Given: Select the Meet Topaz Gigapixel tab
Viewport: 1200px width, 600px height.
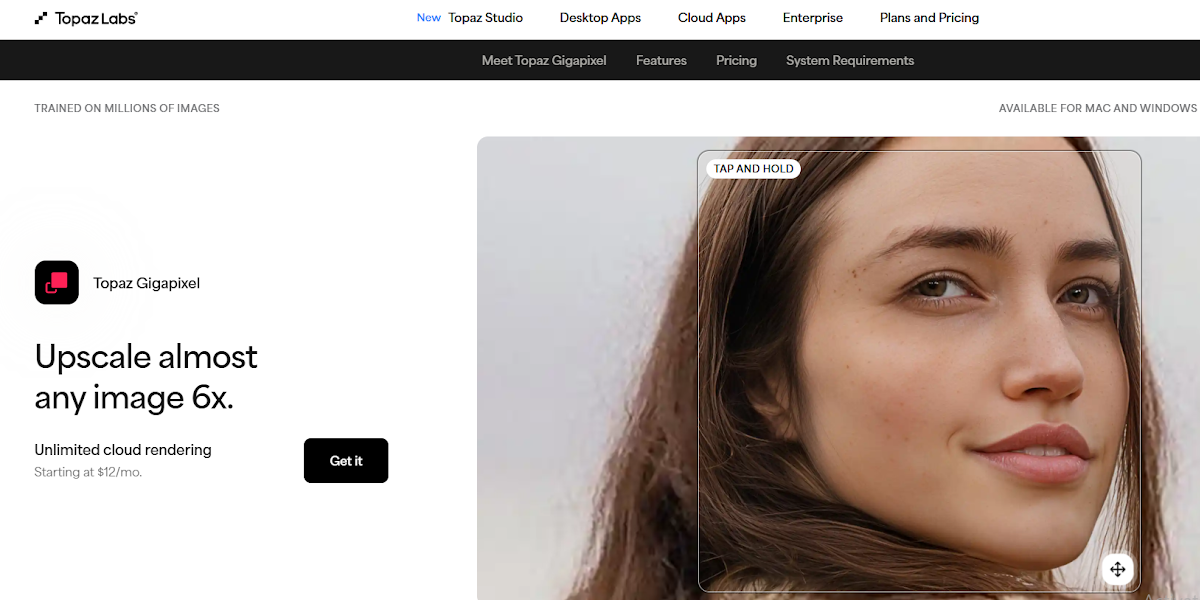Looking at the screenshot, I should coord(544,60).
